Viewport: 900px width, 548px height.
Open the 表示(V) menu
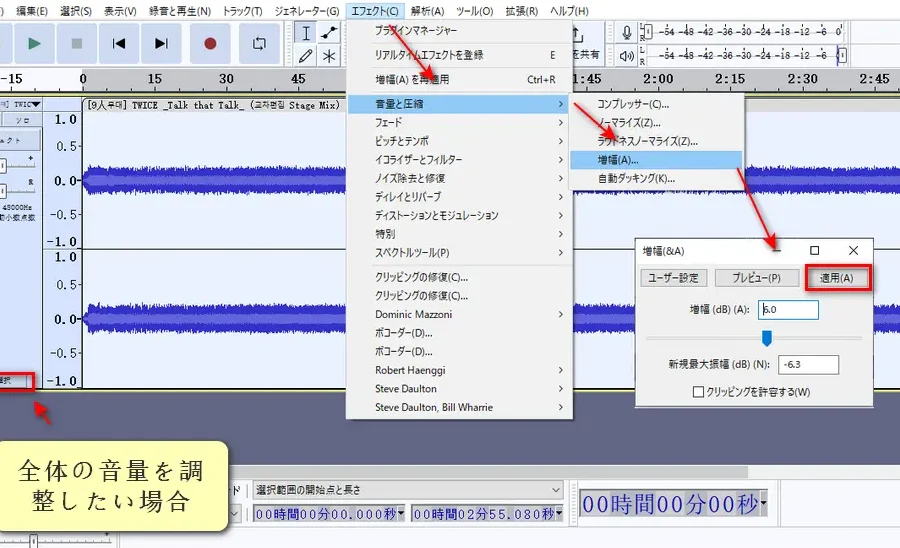(x=120, y=11)
